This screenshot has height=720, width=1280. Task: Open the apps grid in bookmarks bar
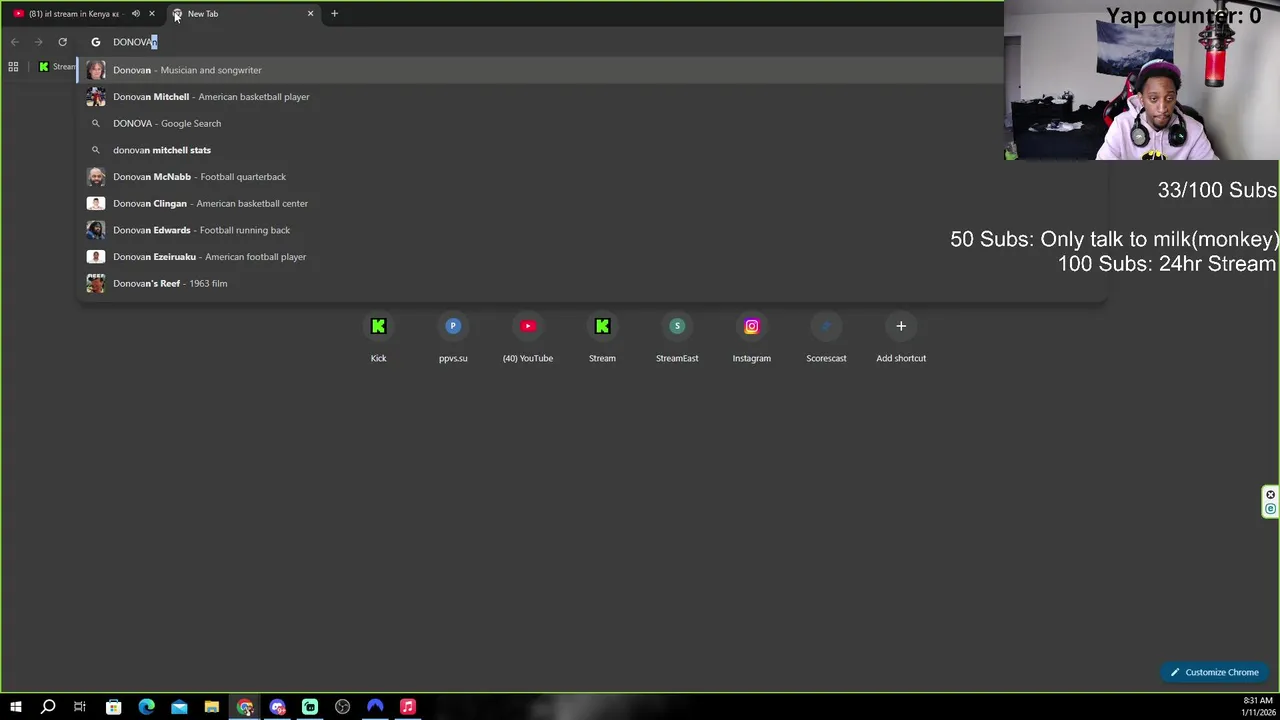click(x=13, y=67)
